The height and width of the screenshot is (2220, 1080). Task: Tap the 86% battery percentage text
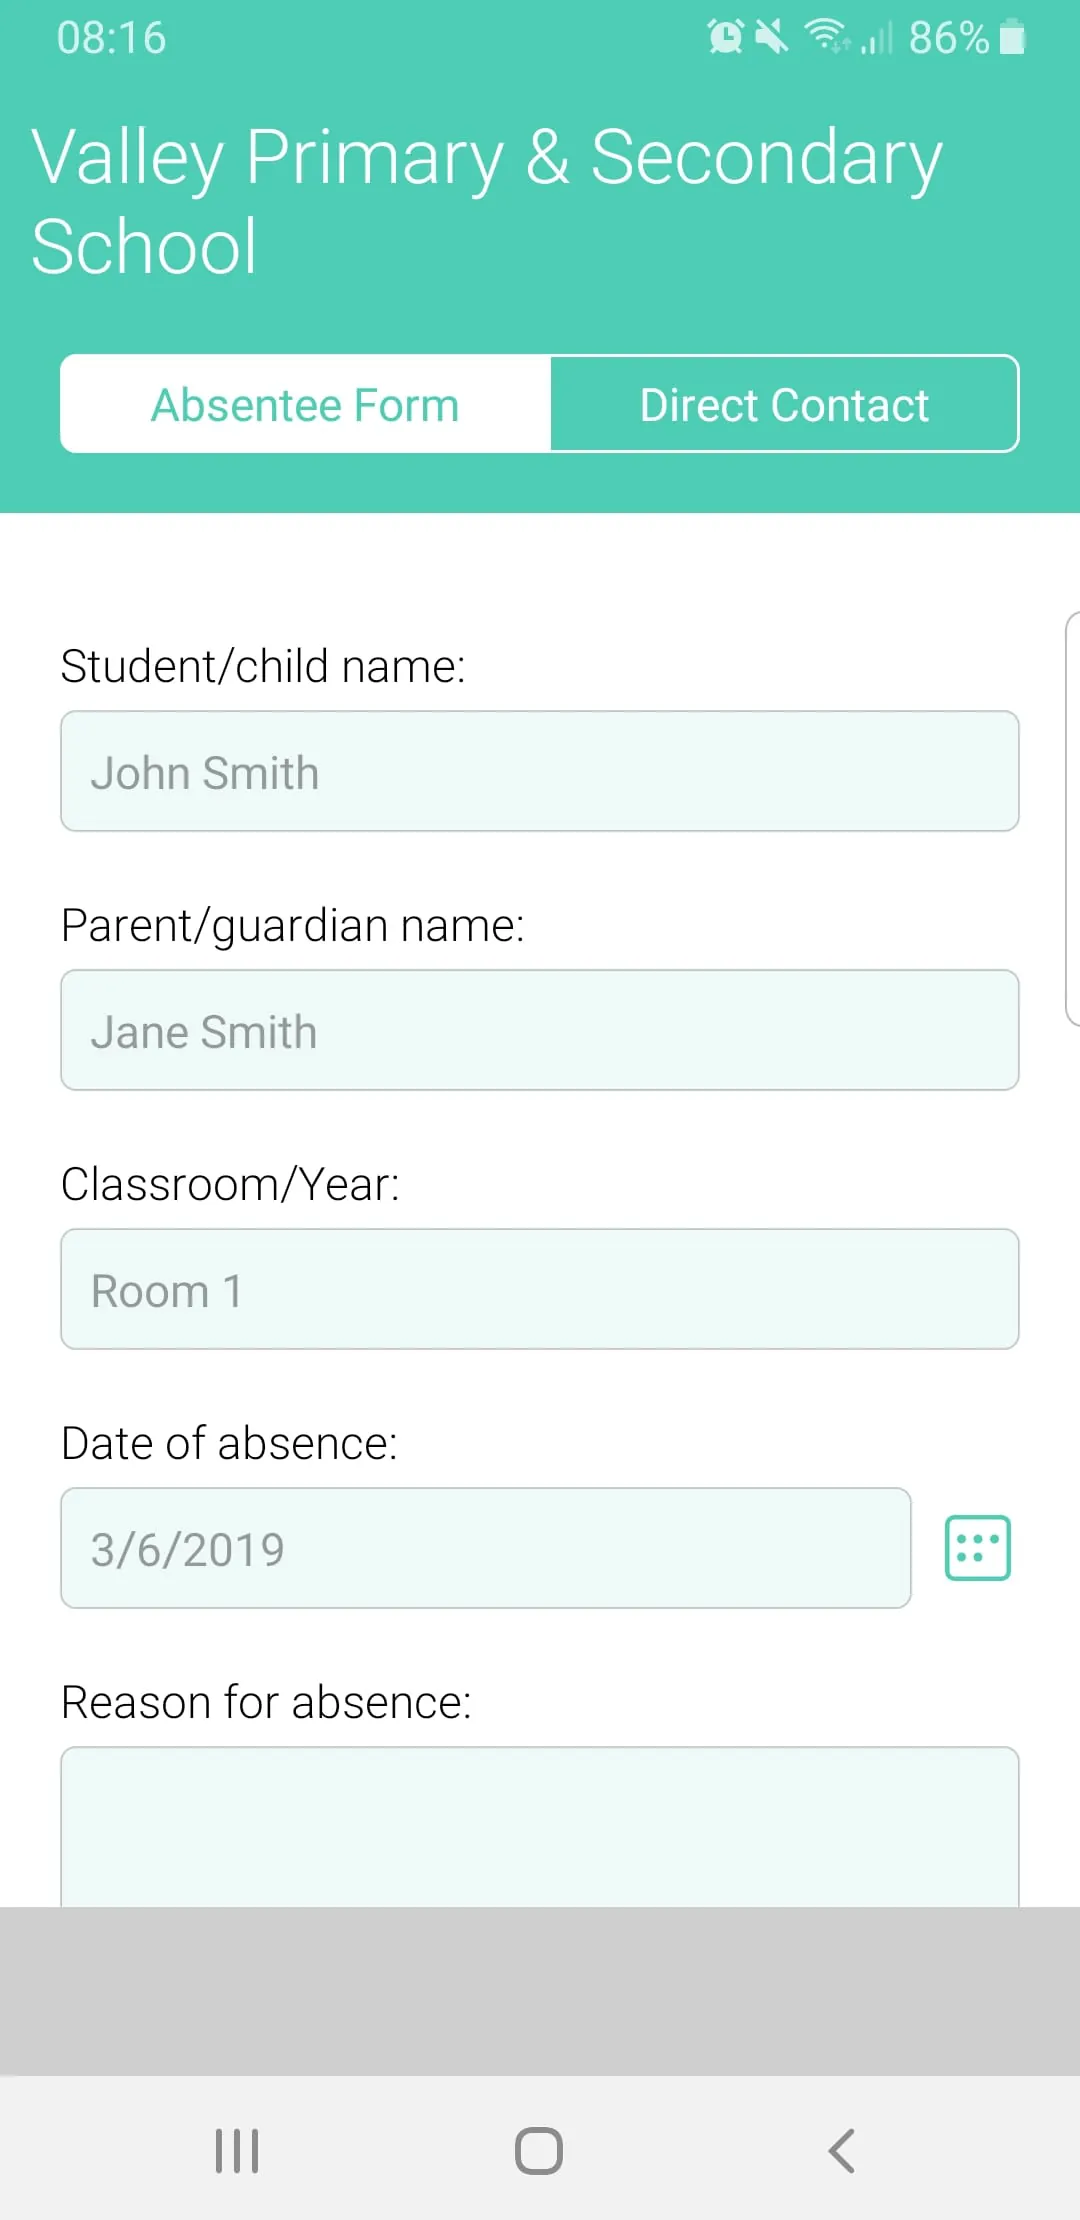pos(948,38)
